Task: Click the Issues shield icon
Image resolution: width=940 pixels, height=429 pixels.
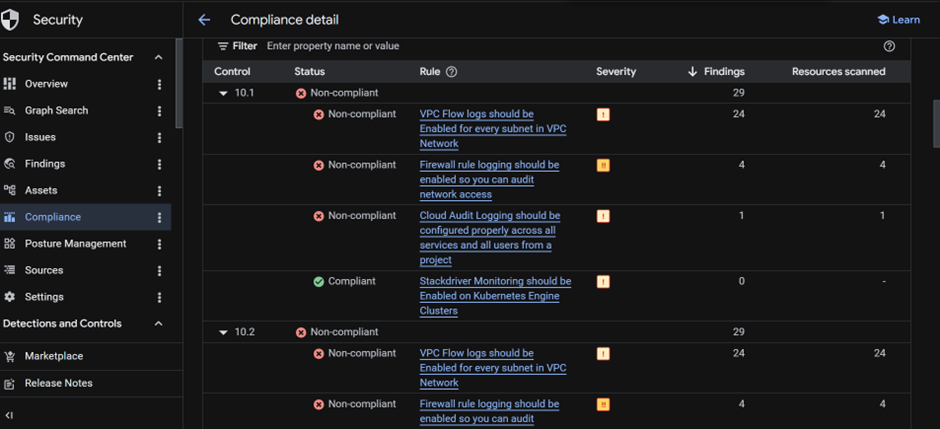Action: (x=10, y=137)
